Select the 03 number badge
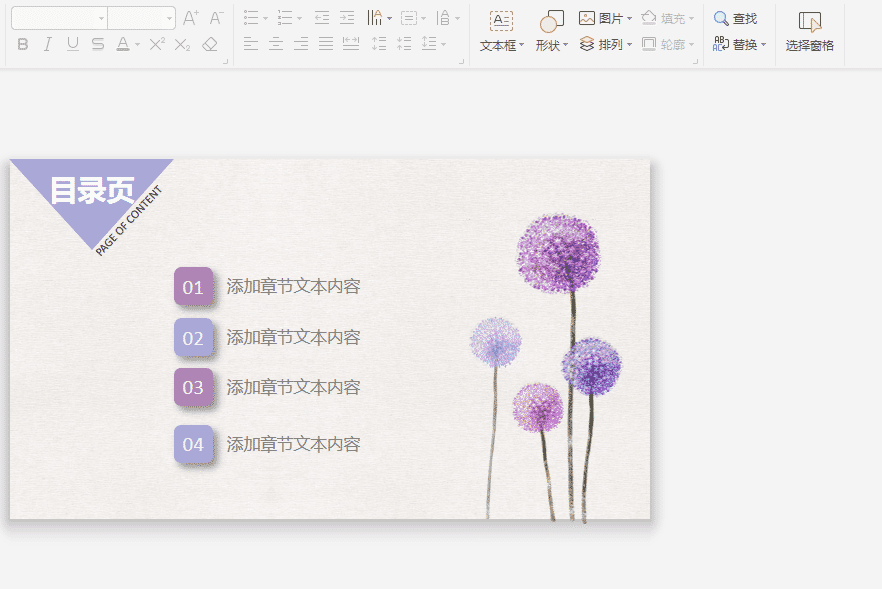 (193, 387)
